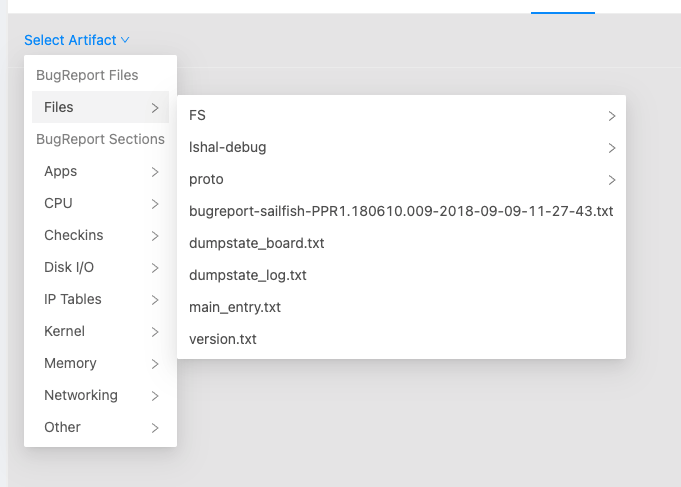This screenshot has height=487, width=681.
Task: Click the arrow next to Disk I/O
Action: (x=155, y=267)
